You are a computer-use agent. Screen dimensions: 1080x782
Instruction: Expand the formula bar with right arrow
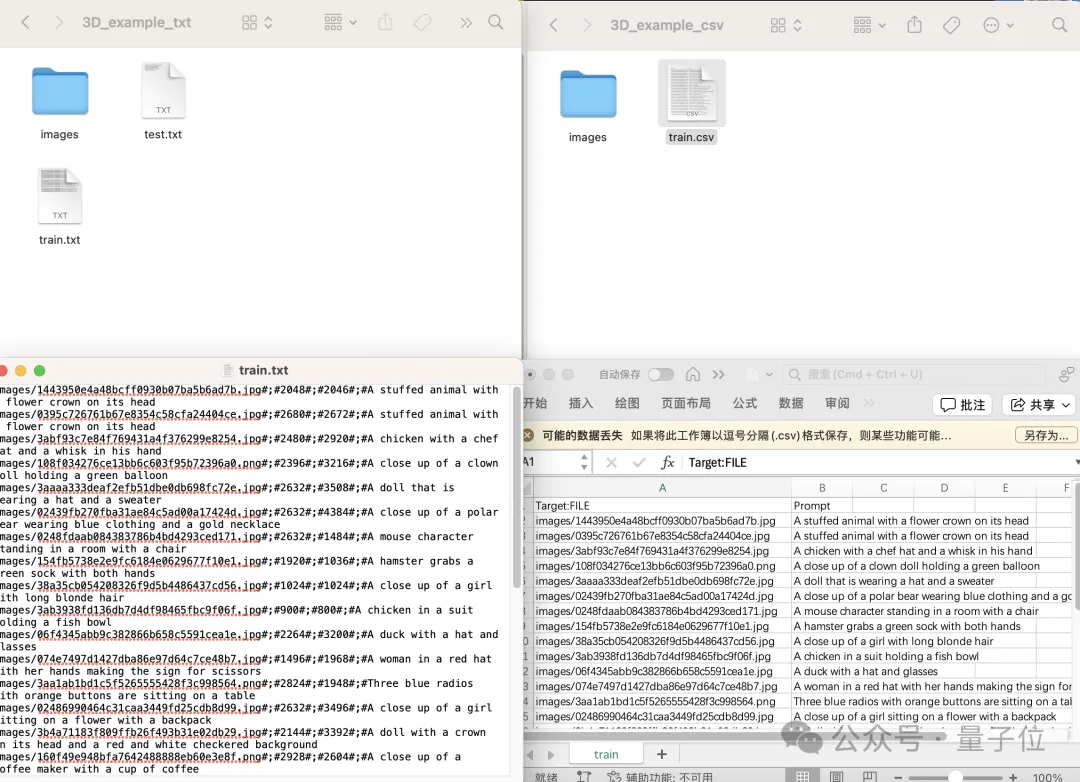click(x=1076, y=463)
